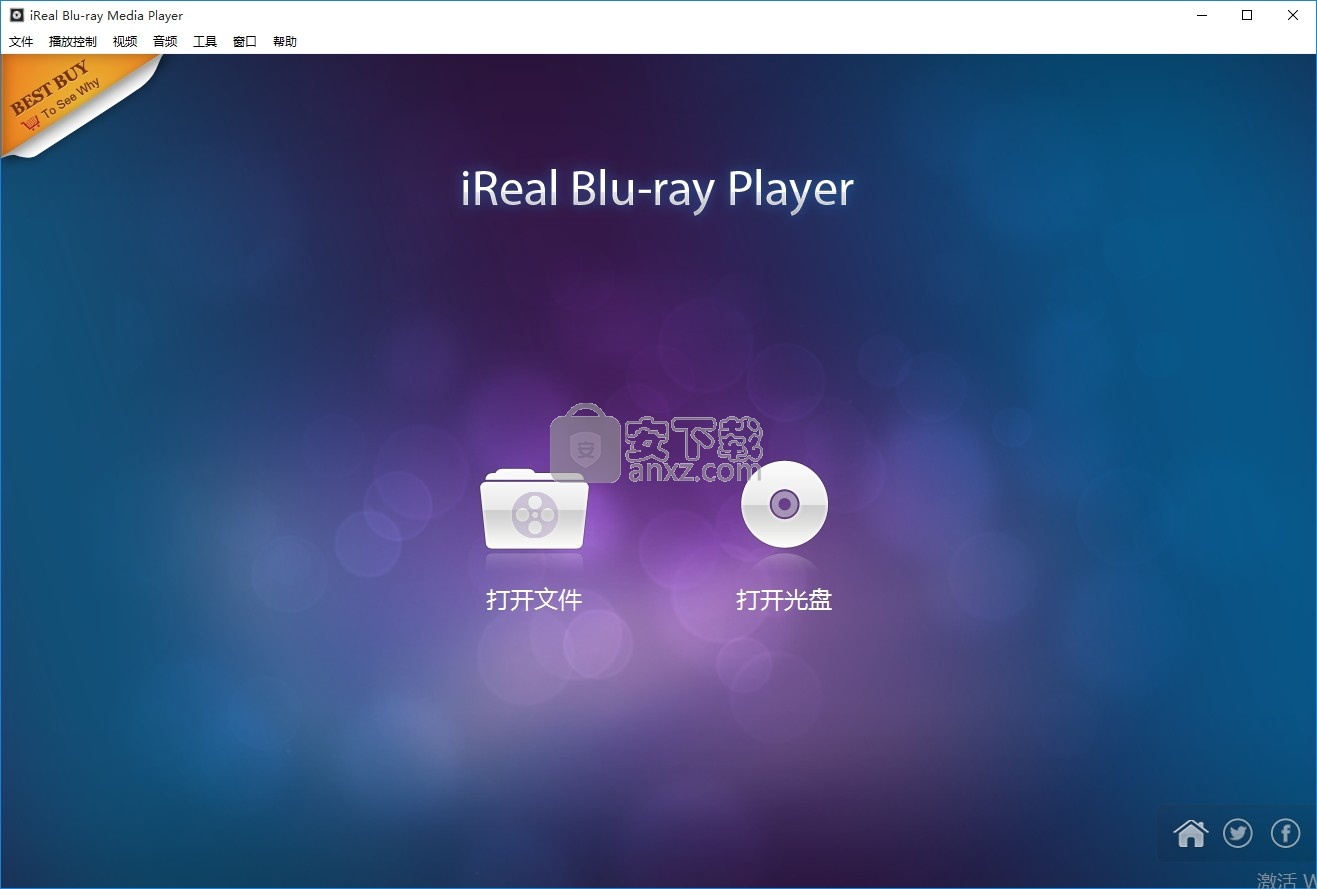Screen dimensions: 1317x889
Task: Close the iReal Blu-ray Media Player window
Action: (1293, 15)
